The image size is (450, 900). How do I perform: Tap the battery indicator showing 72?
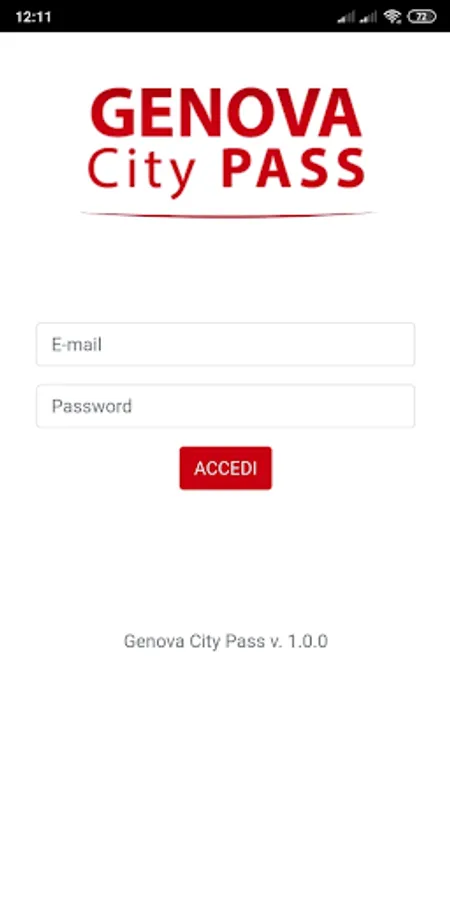tap(422, 17)
